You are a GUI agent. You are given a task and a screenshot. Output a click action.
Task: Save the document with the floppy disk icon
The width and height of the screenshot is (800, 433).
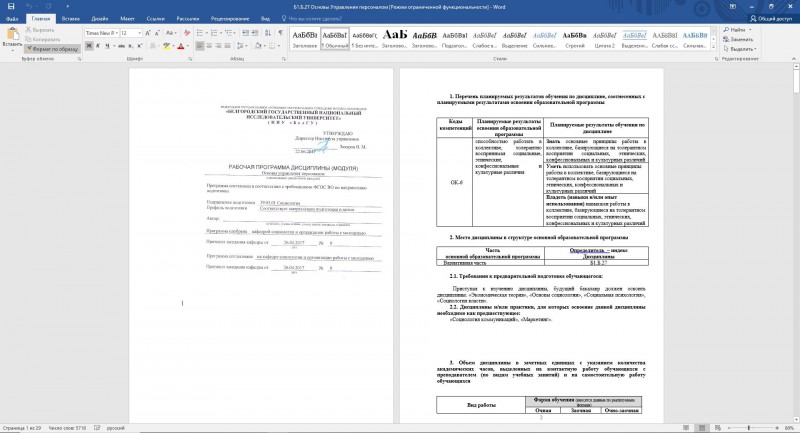(x=11, y=7)
